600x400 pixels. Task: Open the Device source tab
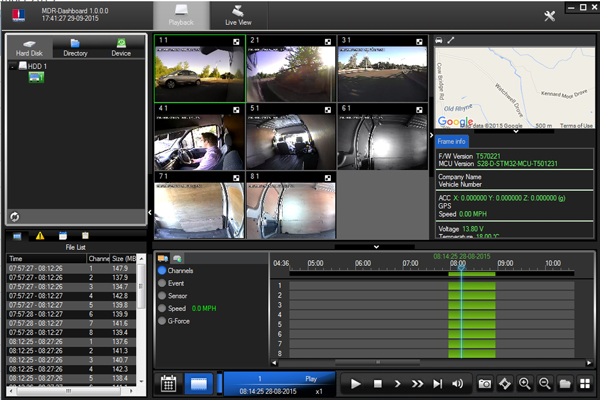pyautogui.click(x=122, y=47)
